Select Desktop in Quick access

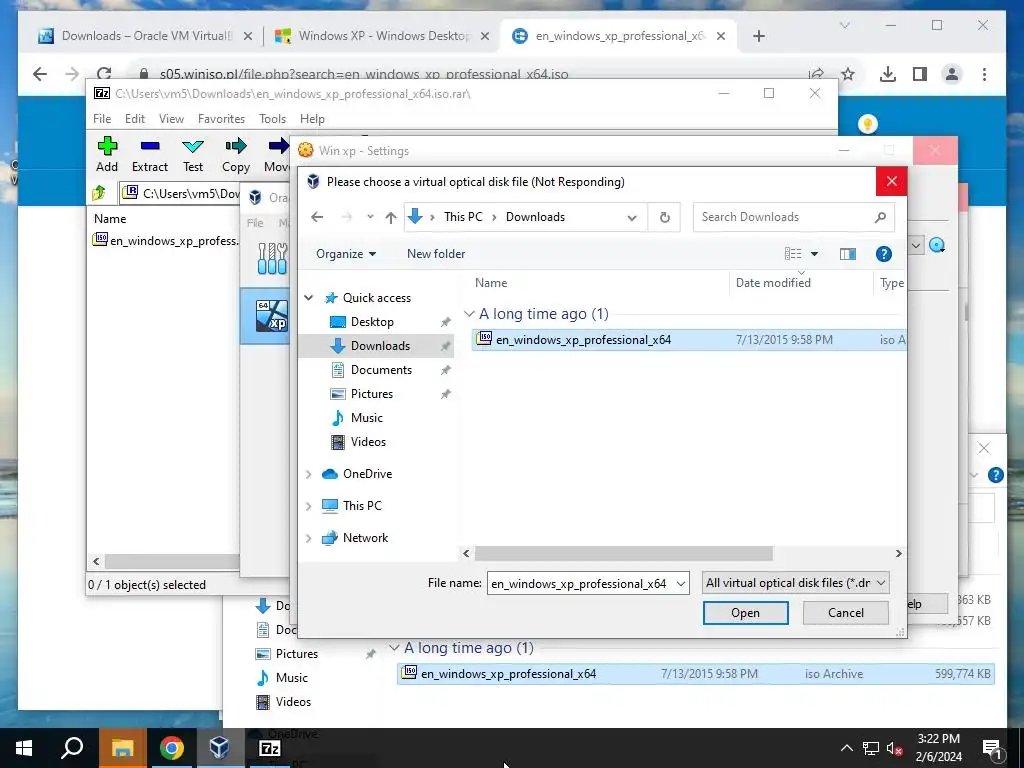(372, 322)
